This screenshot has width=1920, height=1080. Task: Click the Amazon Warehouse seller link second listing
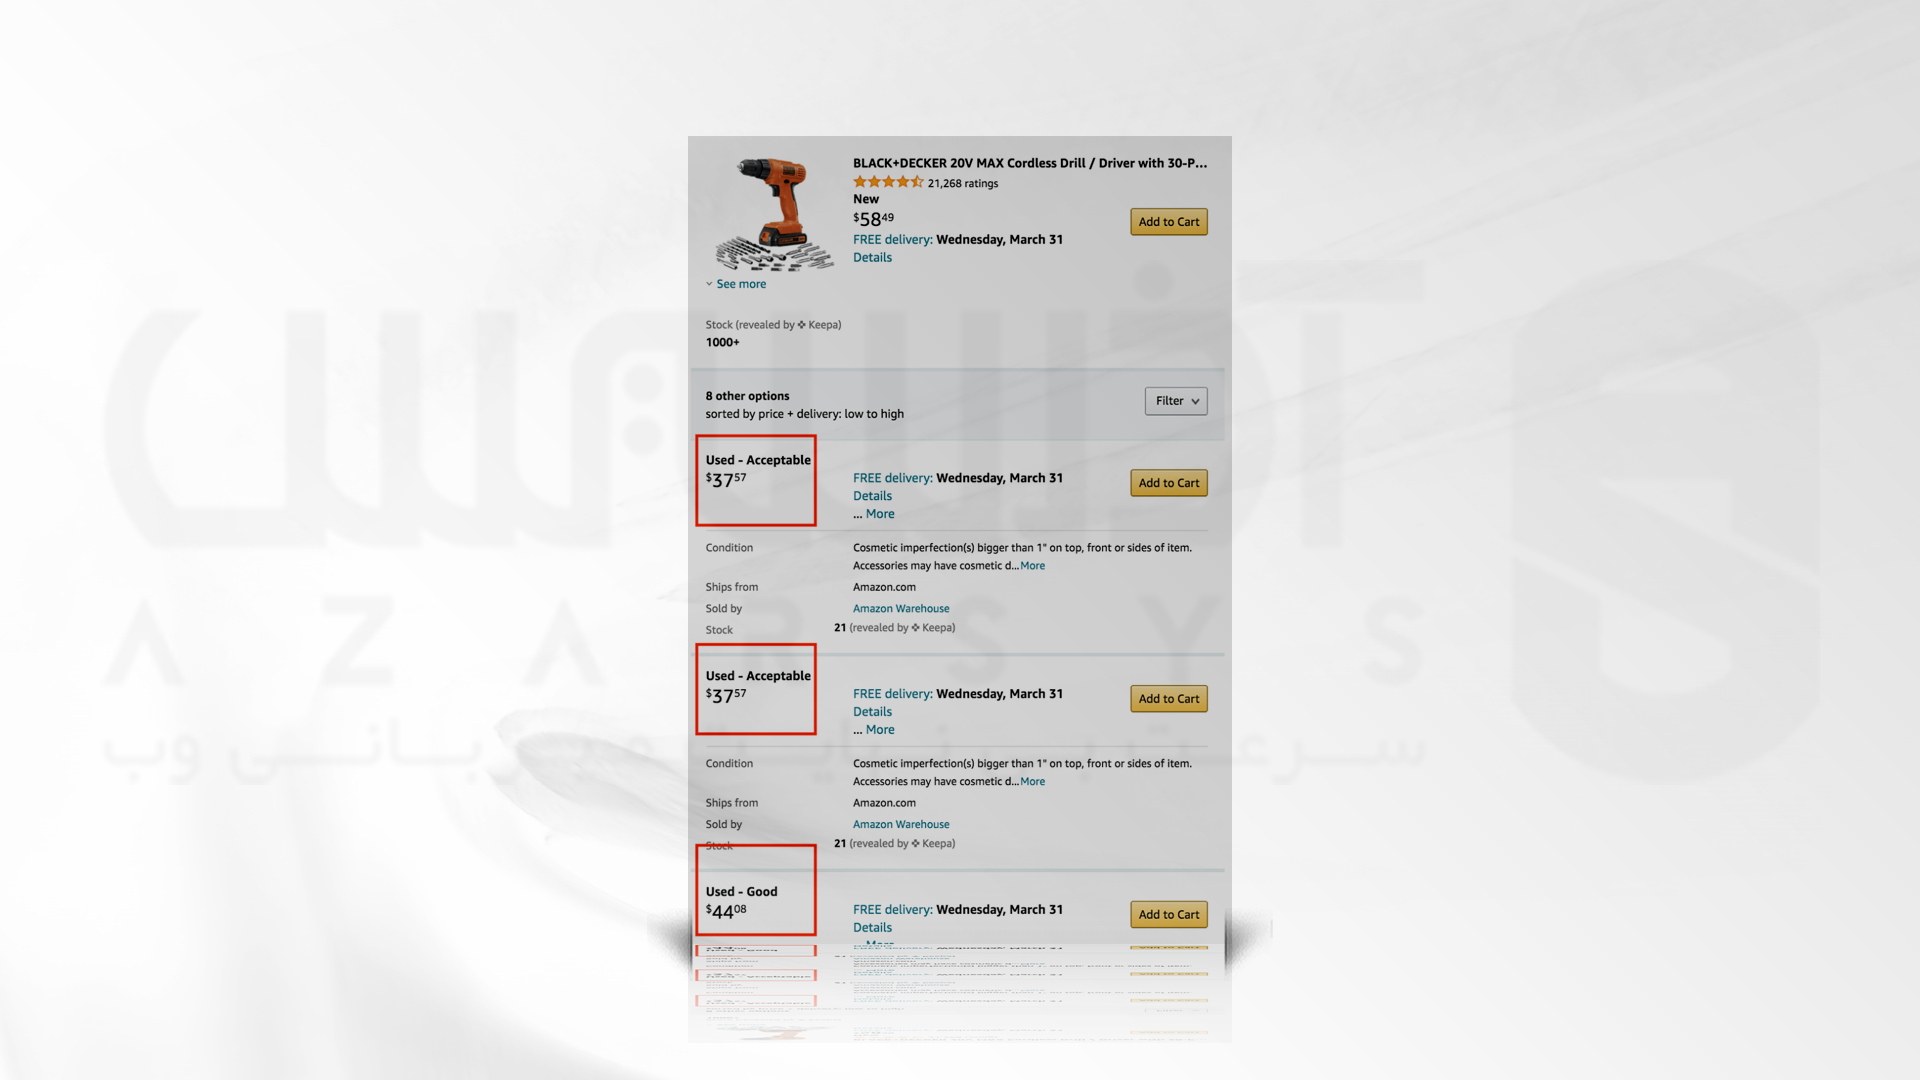(x=901, y=823)
